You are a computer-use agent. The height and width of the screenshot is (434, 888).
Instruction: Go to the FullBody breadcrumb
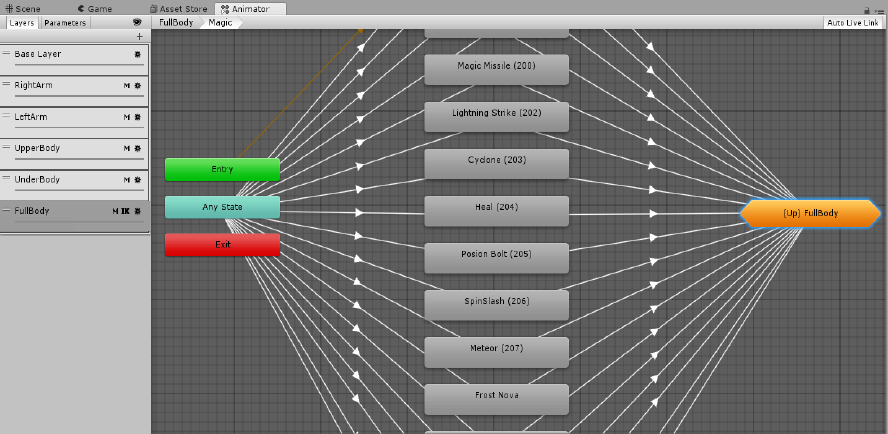[176, 23]
